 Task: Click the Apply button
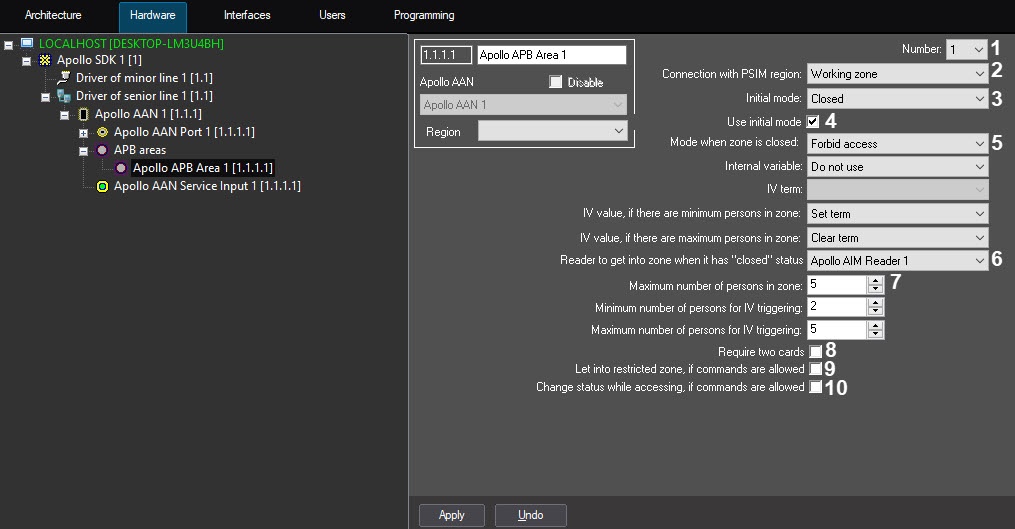pyautogui.click(x=452, y=515)
